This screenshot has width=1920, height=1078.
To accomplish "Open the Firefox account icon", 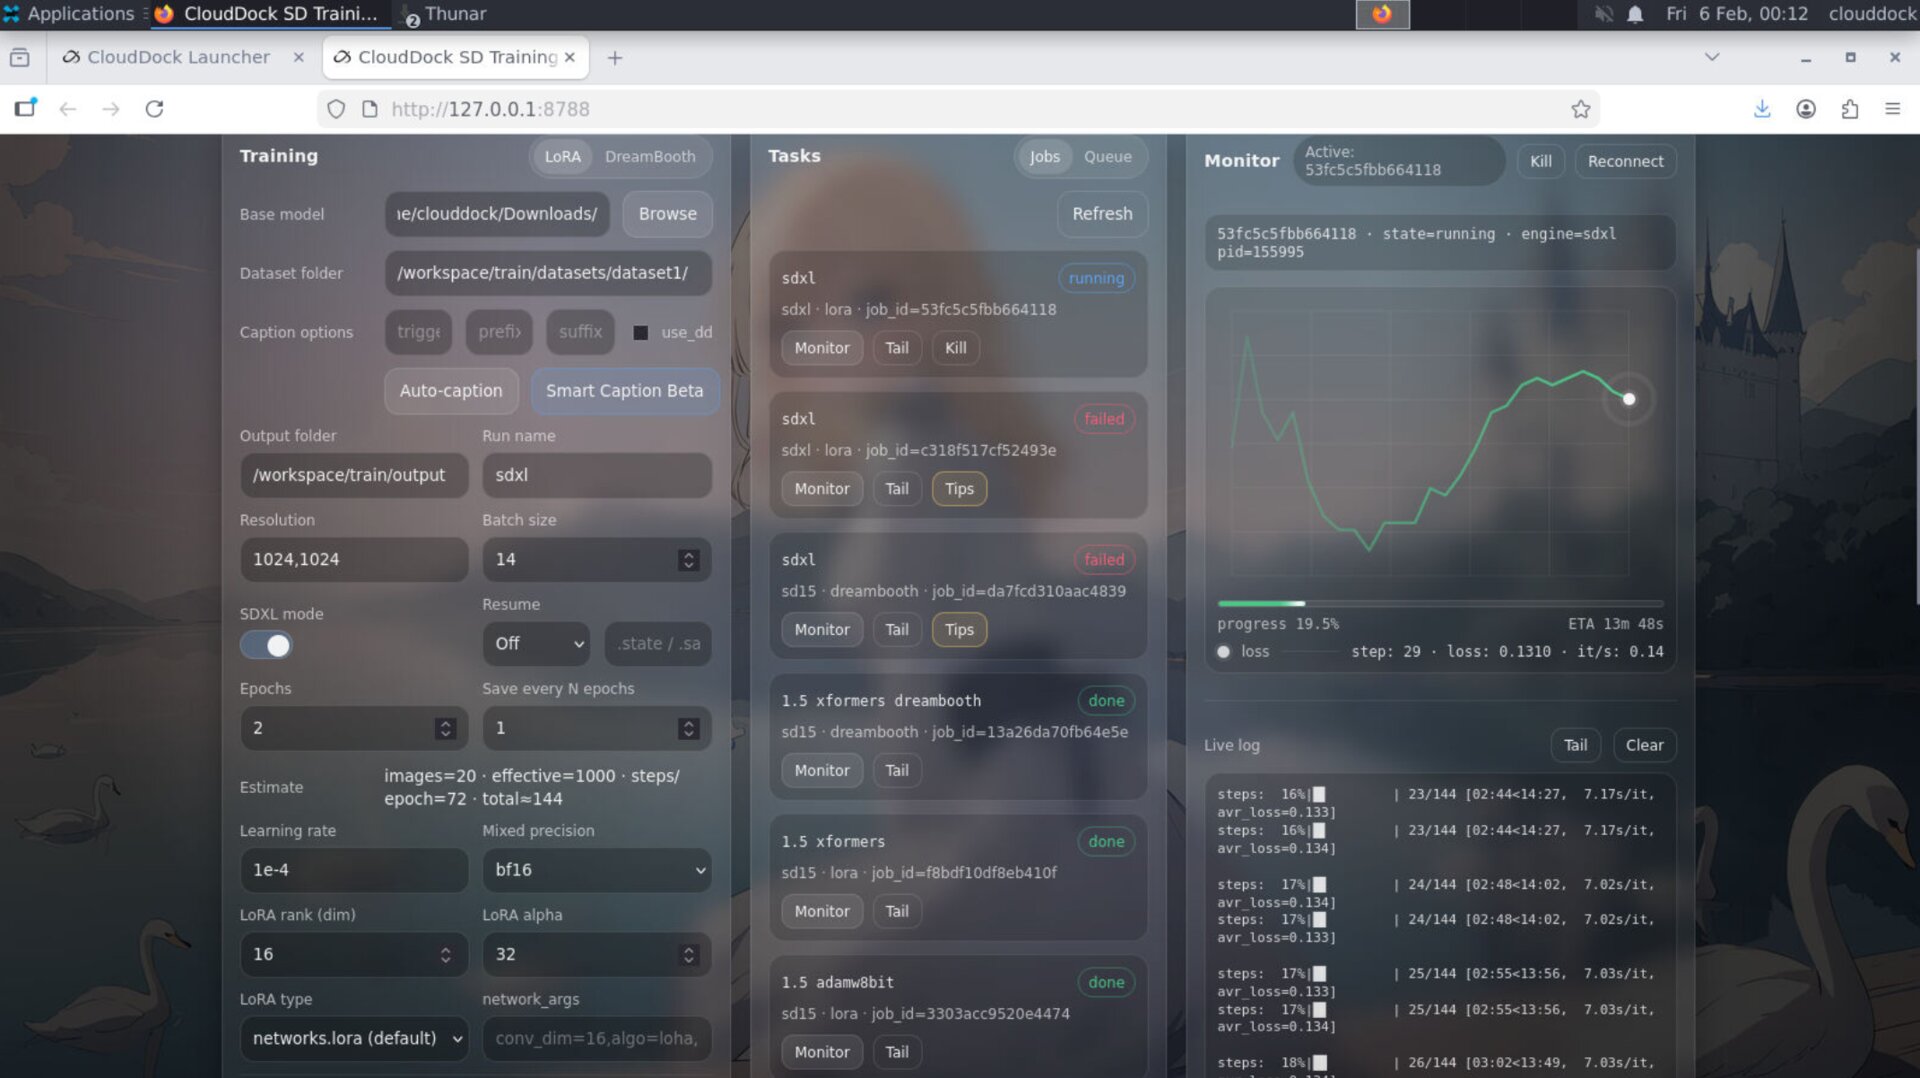I will 1805,109.
